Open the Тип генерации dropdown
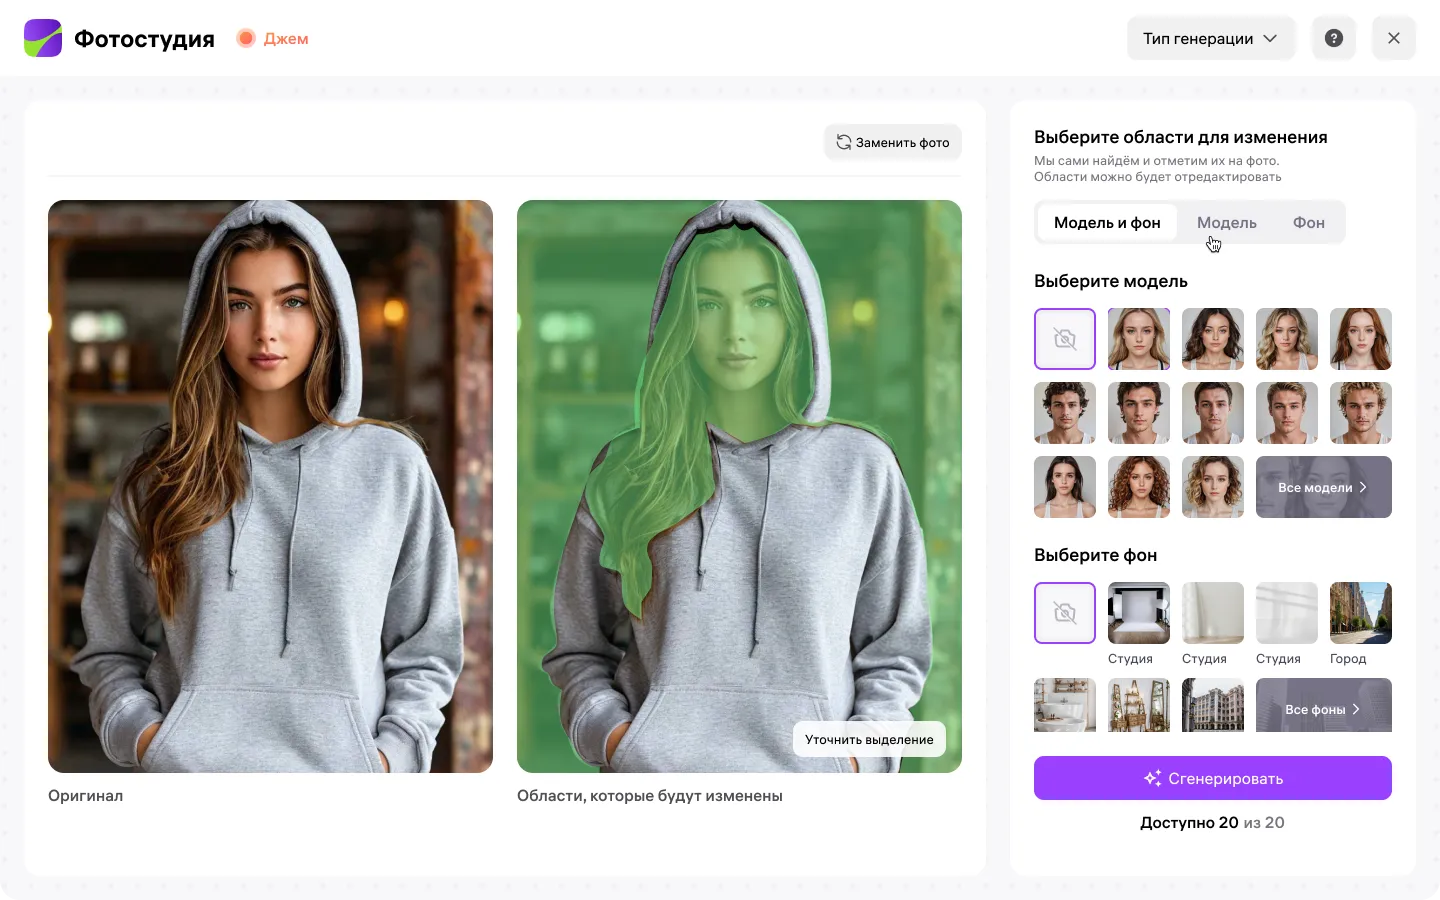The height and width of the screenshot is (900, 1440). click(1210, 38)
